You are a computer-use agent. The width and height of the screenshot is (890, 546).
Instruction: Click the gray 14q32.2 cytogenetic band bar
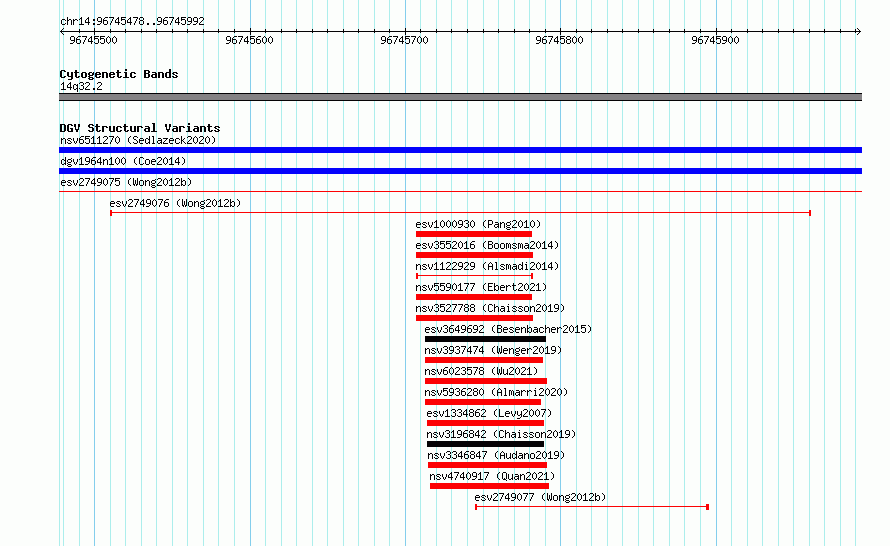pos(460,97)
